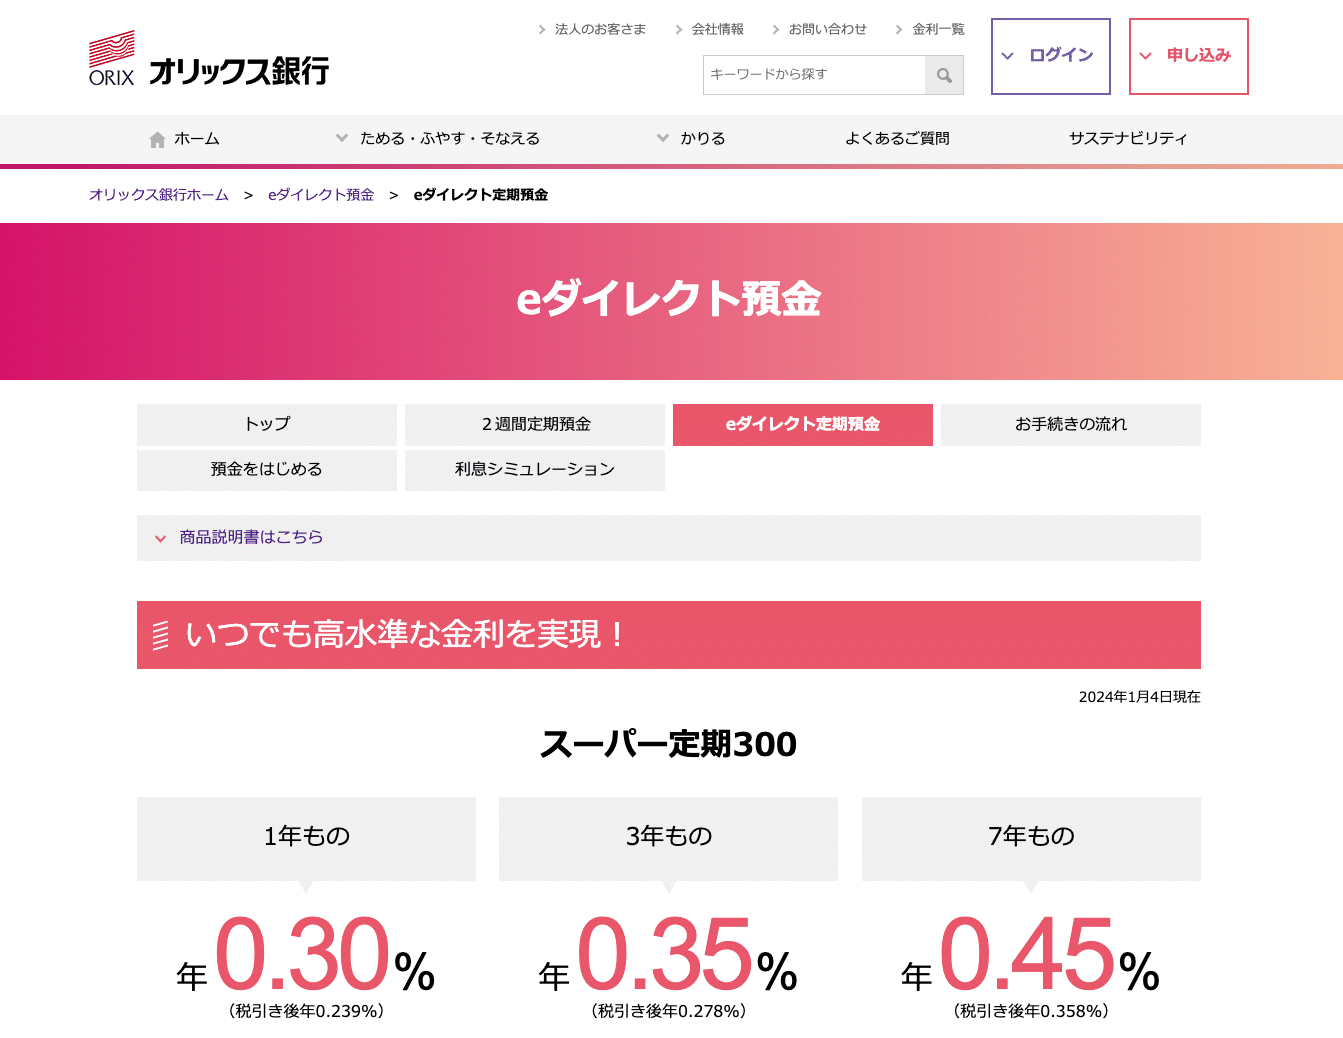The width and height of the screenshot is (1343, 1038).
Task: Click the (税引き後年0.278%) text
Action: pyautogui.click(x=668, y=1011)
